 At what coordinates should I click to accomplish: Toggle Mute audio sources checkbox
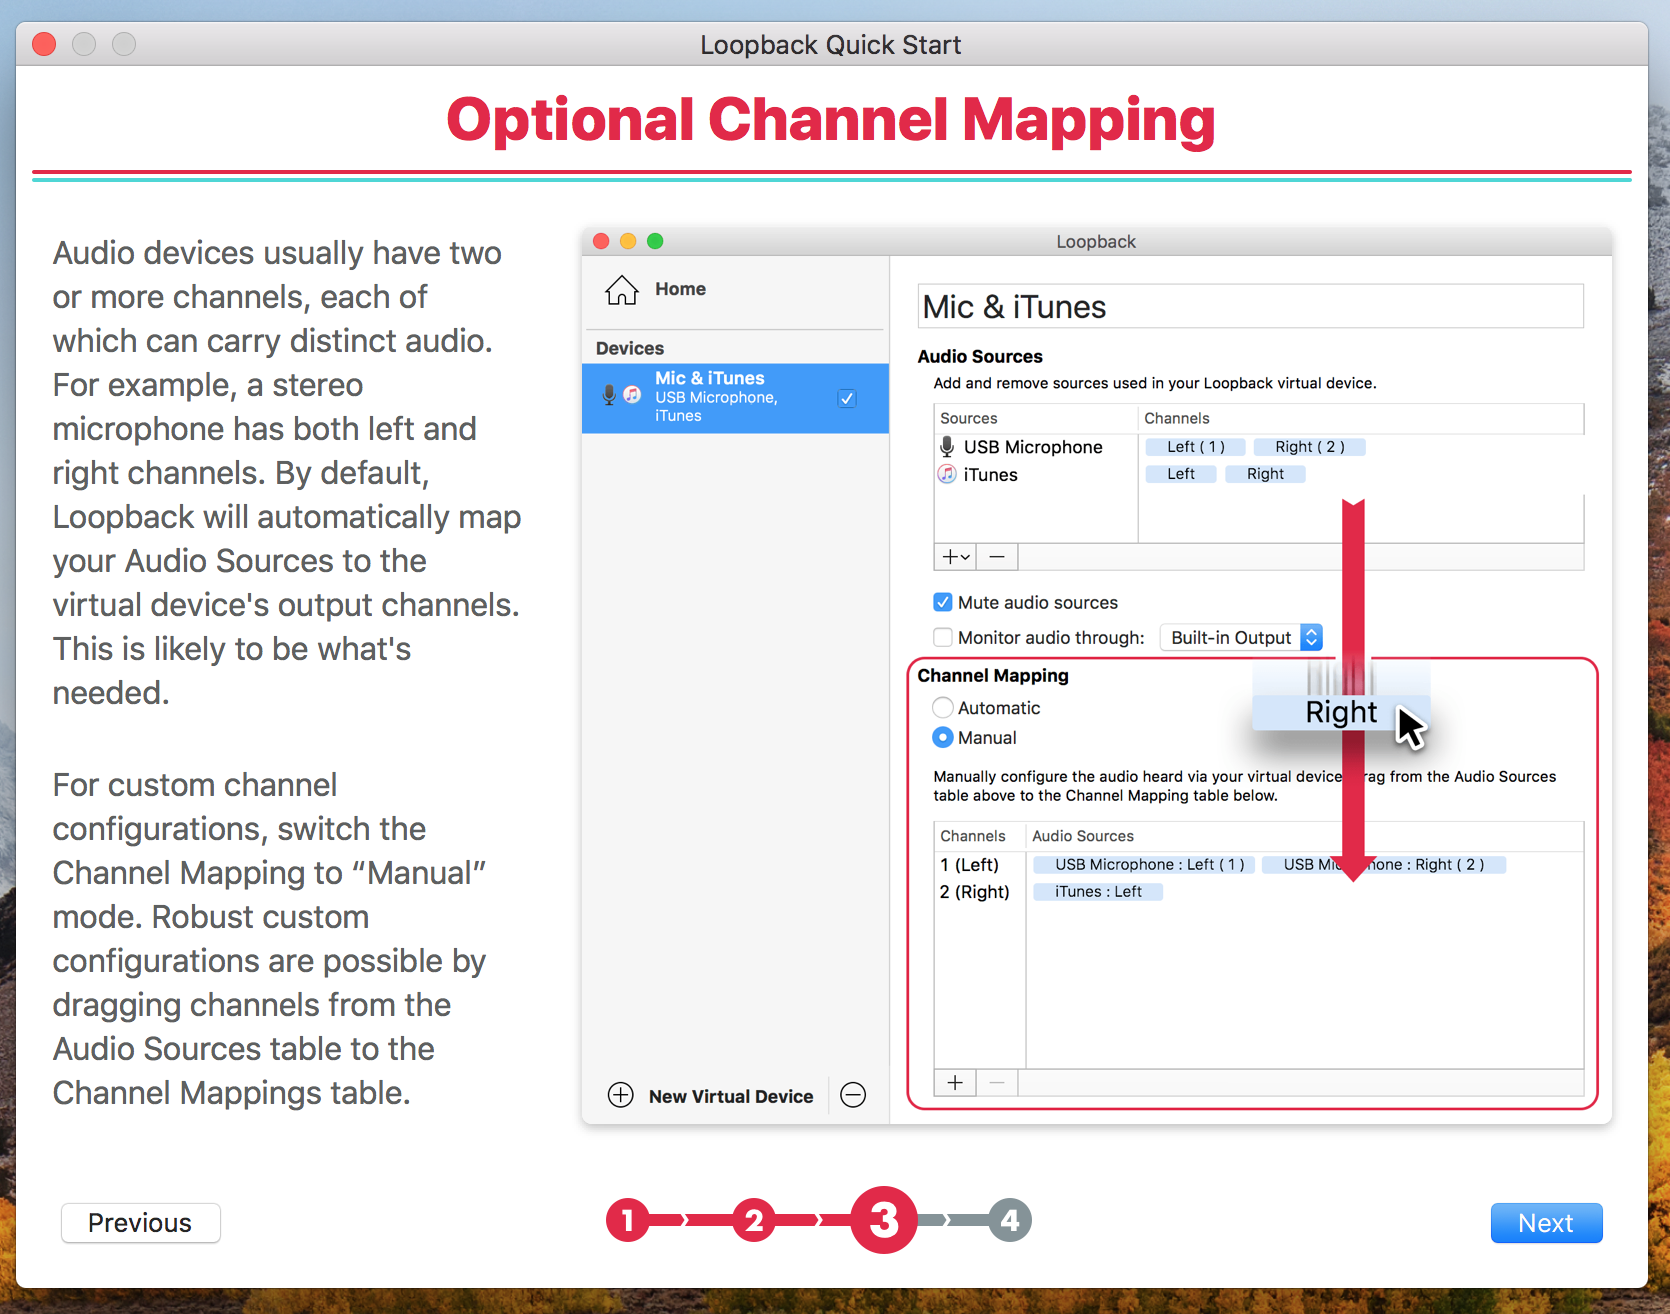pyautogui.click(x=942, y=602)
